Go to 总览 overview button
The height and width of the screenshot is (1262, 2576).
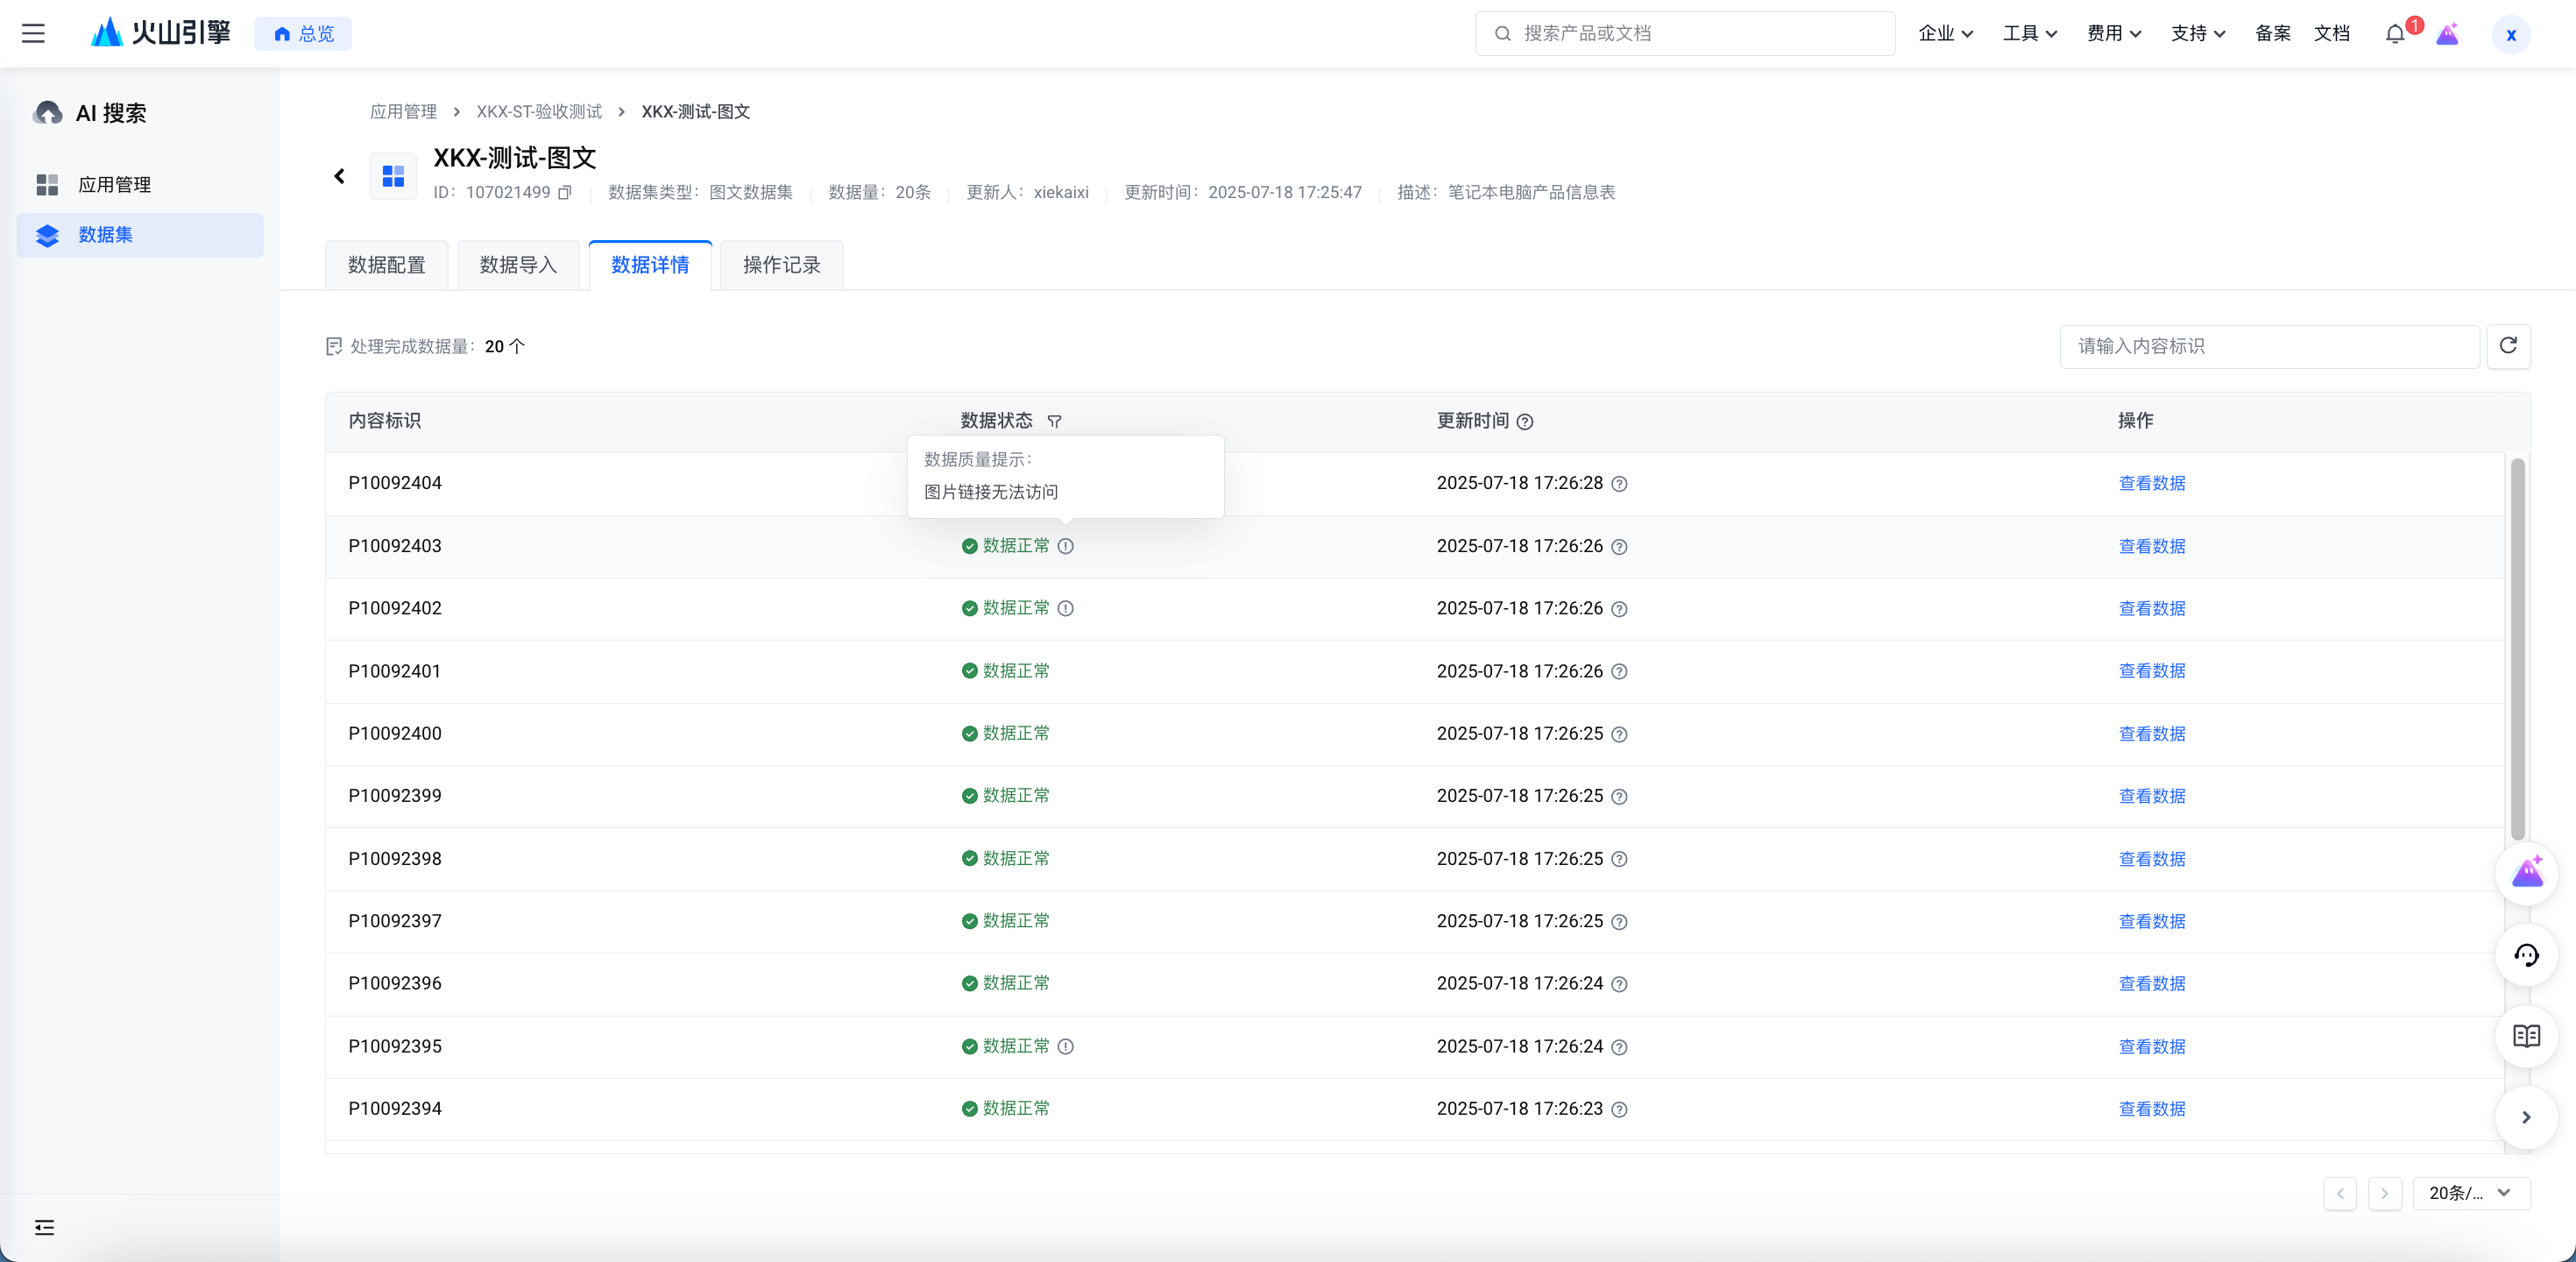303,34
